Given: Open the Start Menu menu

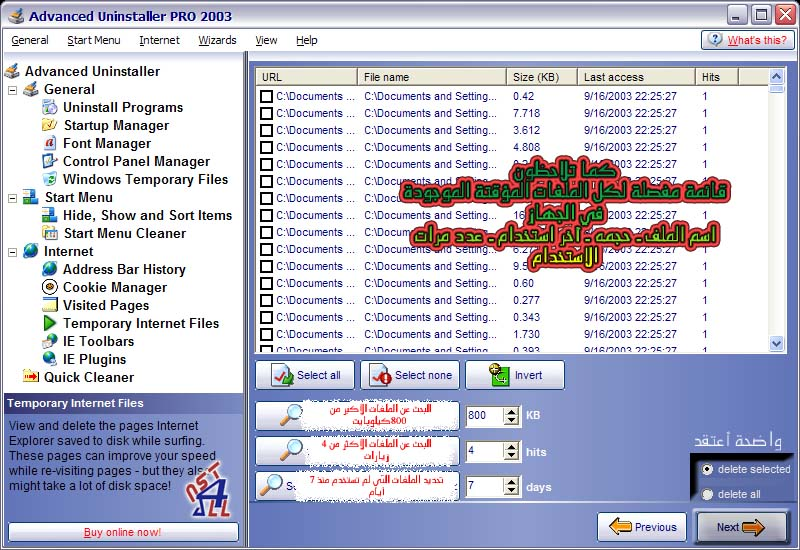Looking at the screenshot, I should (94, 40).
